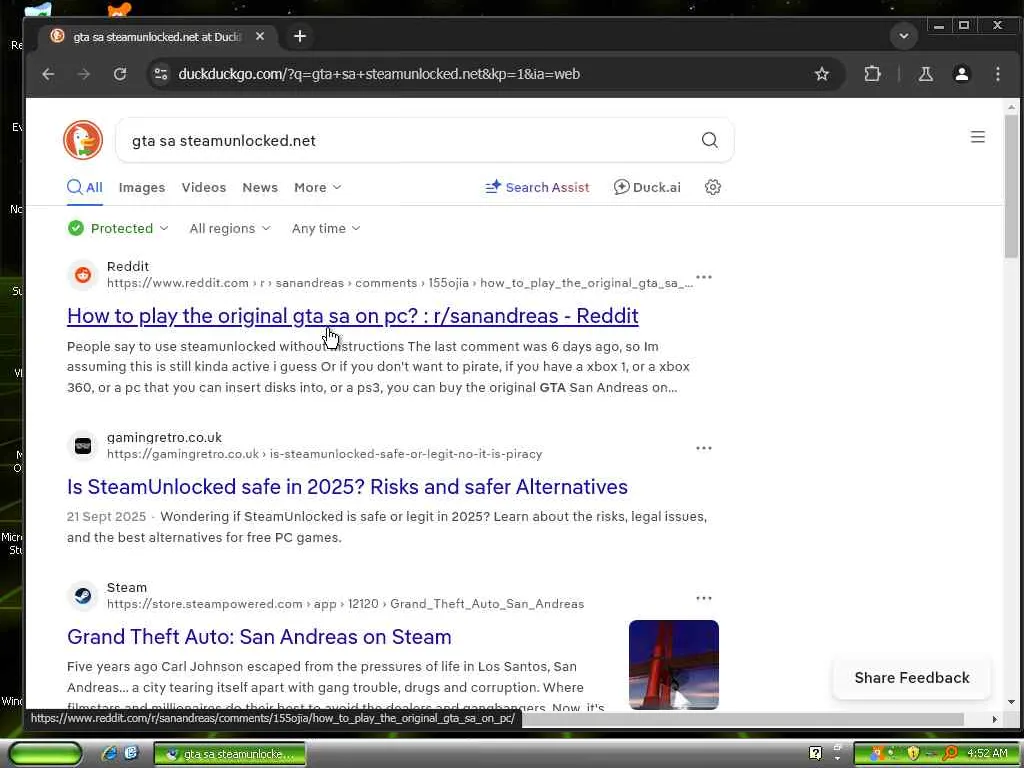The image size is (1024, 768).
Task: Click the address bar URL
Action: [x=379, y=74]
